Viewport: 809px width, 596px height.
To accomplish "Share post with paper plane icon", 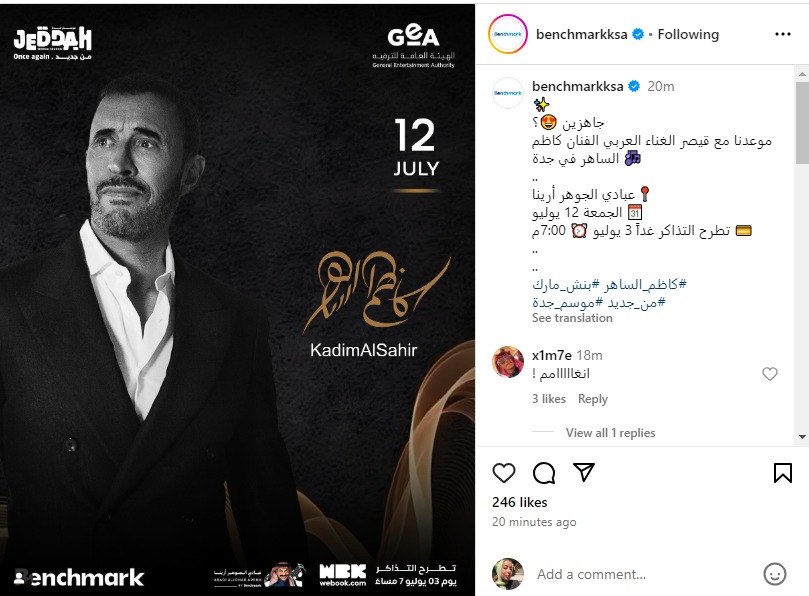I will [x=584, y=472].
